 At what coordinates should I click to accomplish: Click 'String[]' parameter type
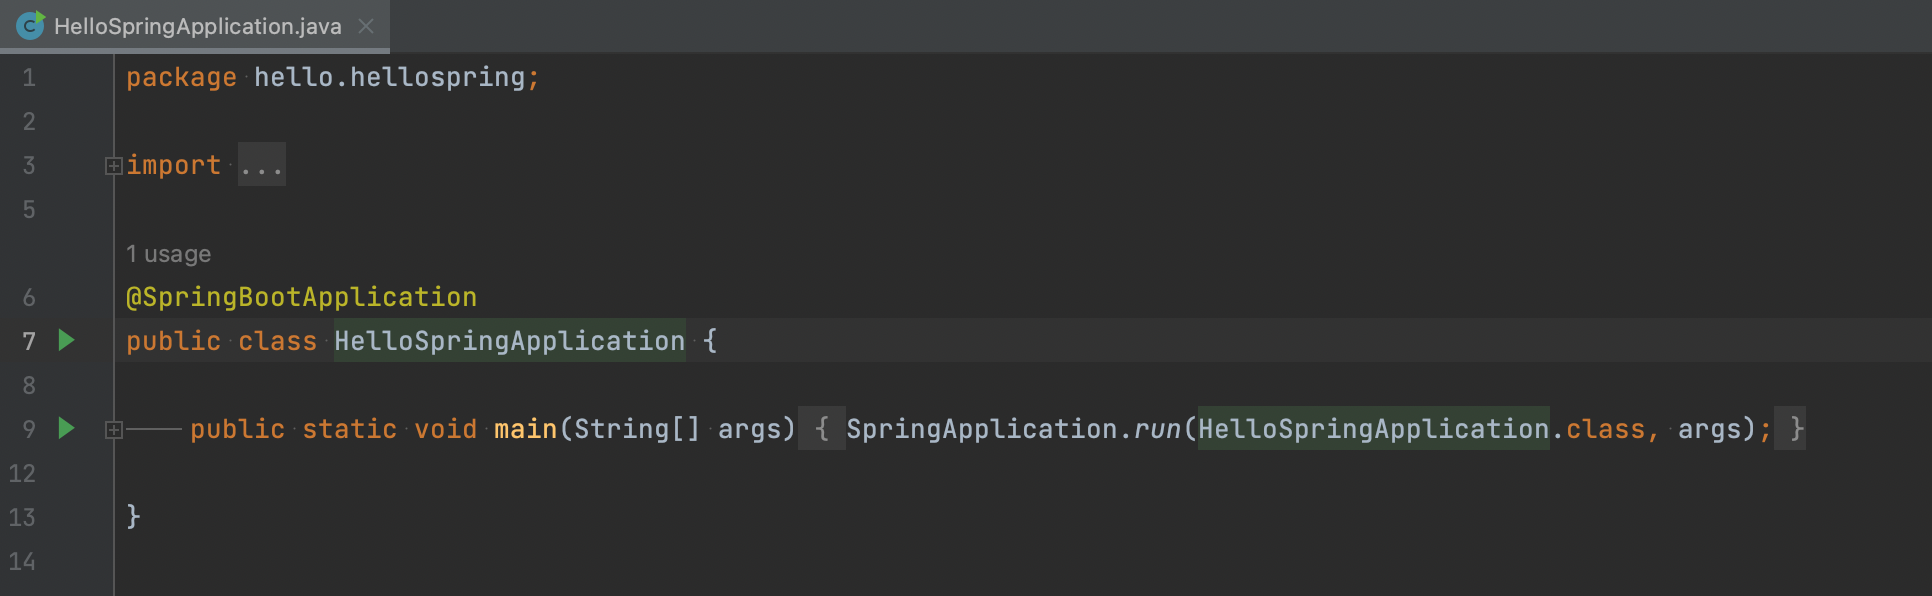(637, 429)
